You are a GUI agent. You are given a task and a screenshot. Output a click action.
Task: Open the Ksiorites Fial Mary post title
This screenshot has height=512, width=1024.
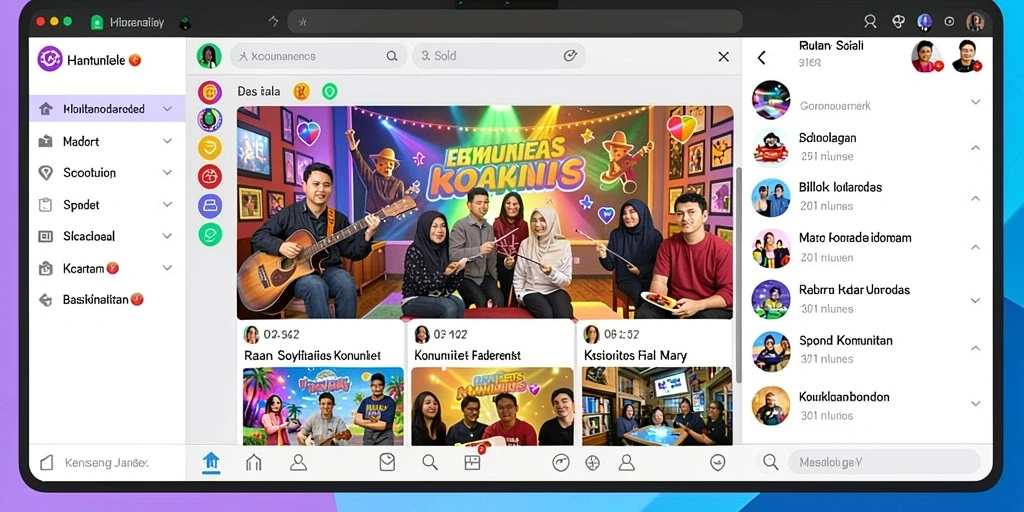tap(635, 356)
